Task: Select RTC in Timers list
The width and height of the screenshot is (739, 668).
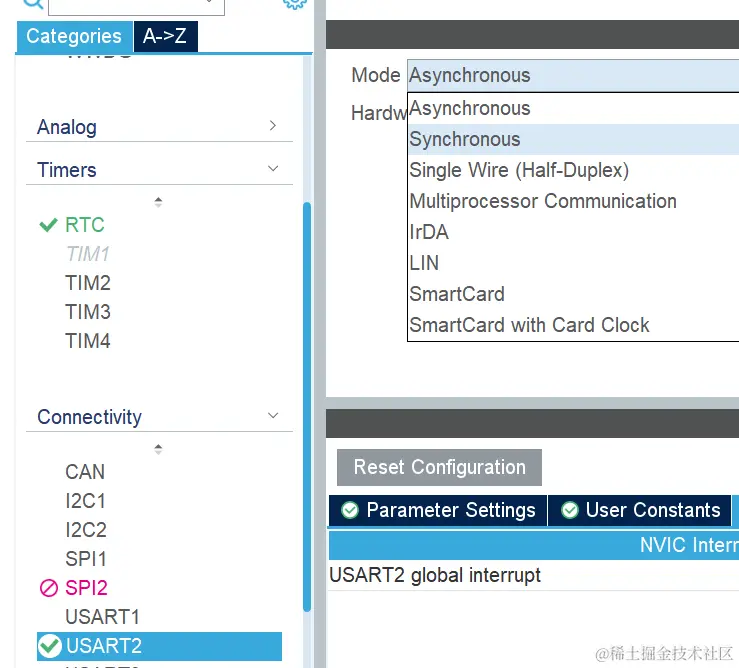Action: pyautogui.click(x=85, y=225)
